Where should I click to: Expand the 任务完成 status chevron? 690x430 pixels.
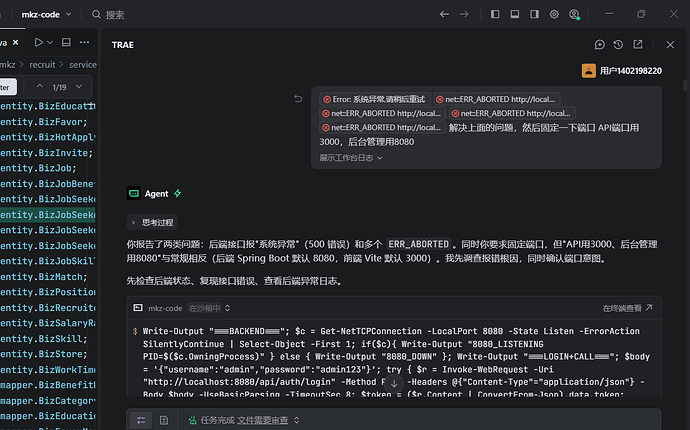297,420
